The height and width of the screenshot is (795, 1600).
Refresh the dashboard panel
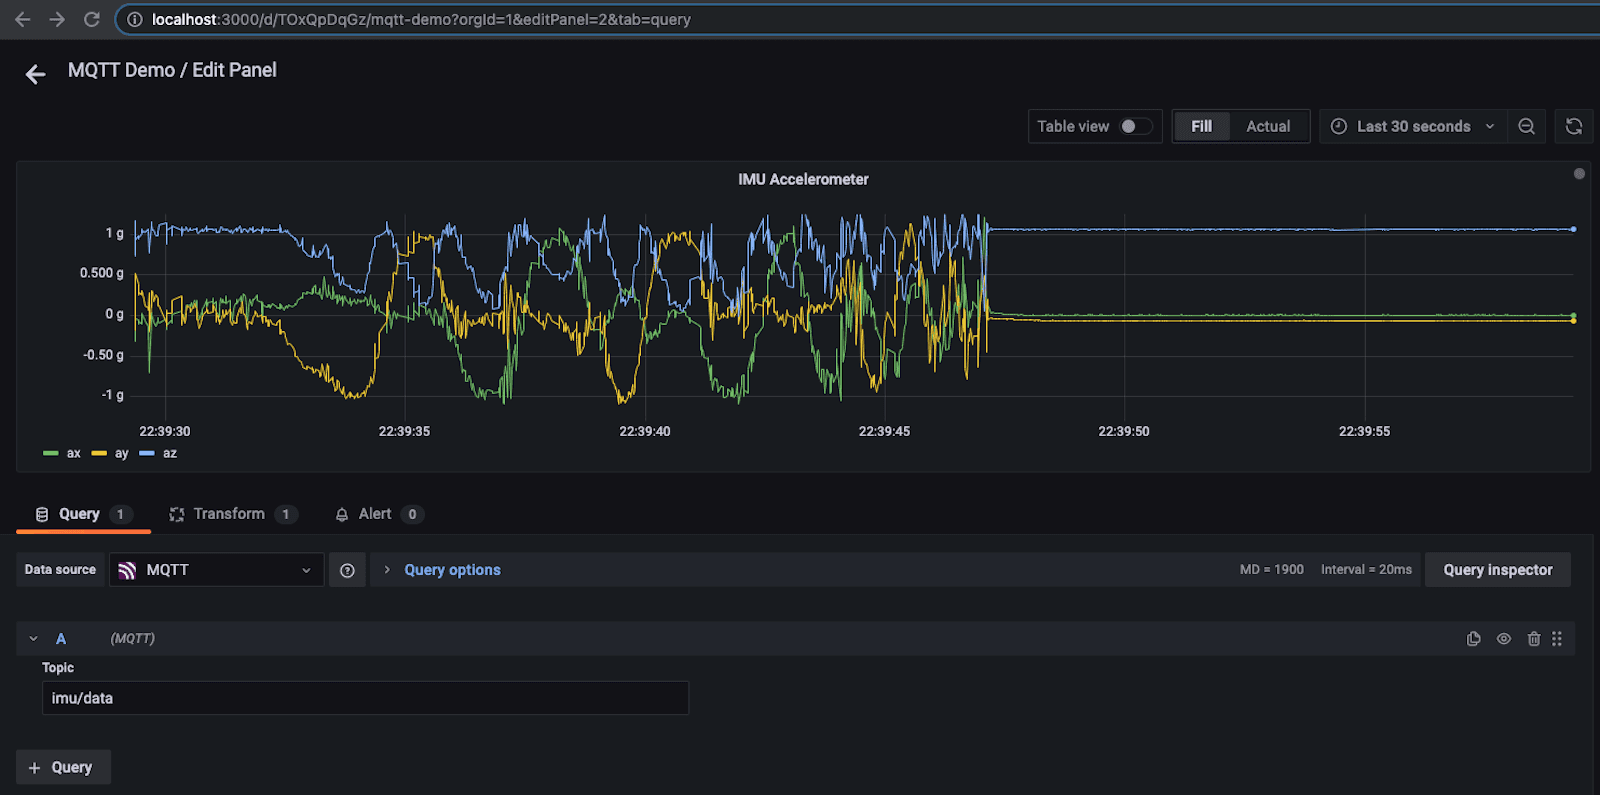coord(1573,126)
